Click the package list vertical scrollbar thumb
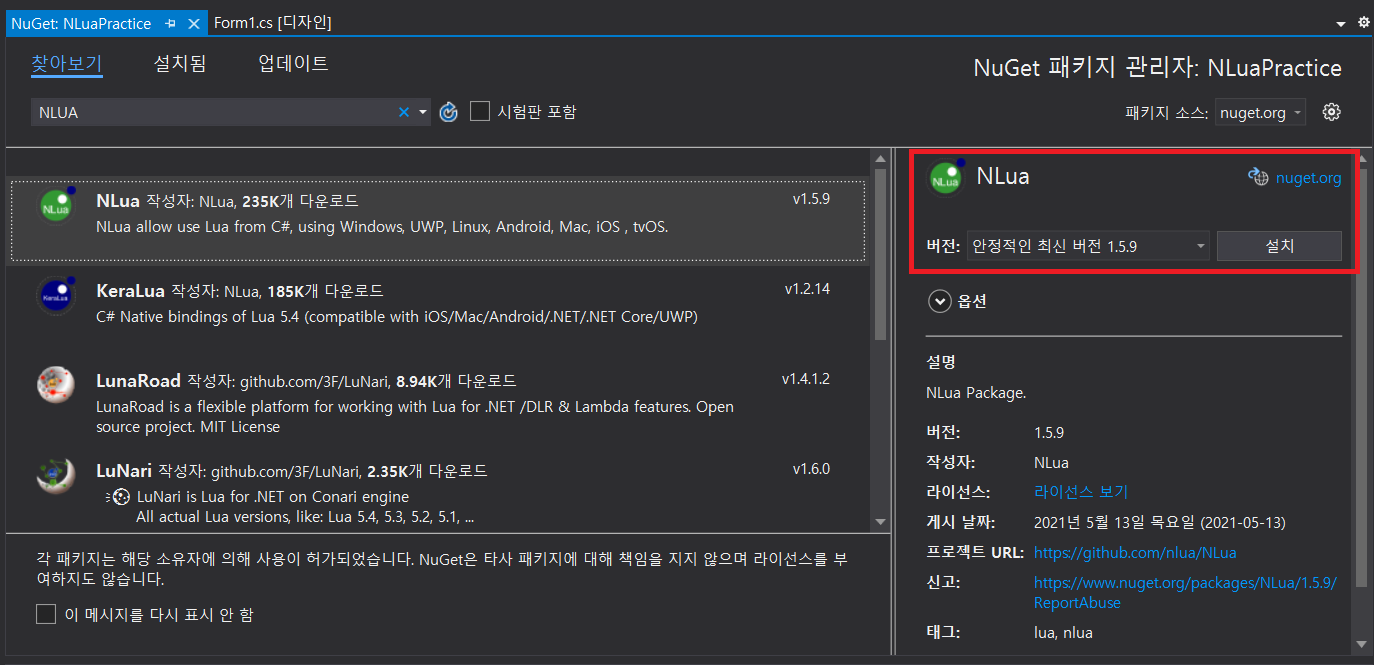Screen dimensions: 1374x665 (880, 254)
